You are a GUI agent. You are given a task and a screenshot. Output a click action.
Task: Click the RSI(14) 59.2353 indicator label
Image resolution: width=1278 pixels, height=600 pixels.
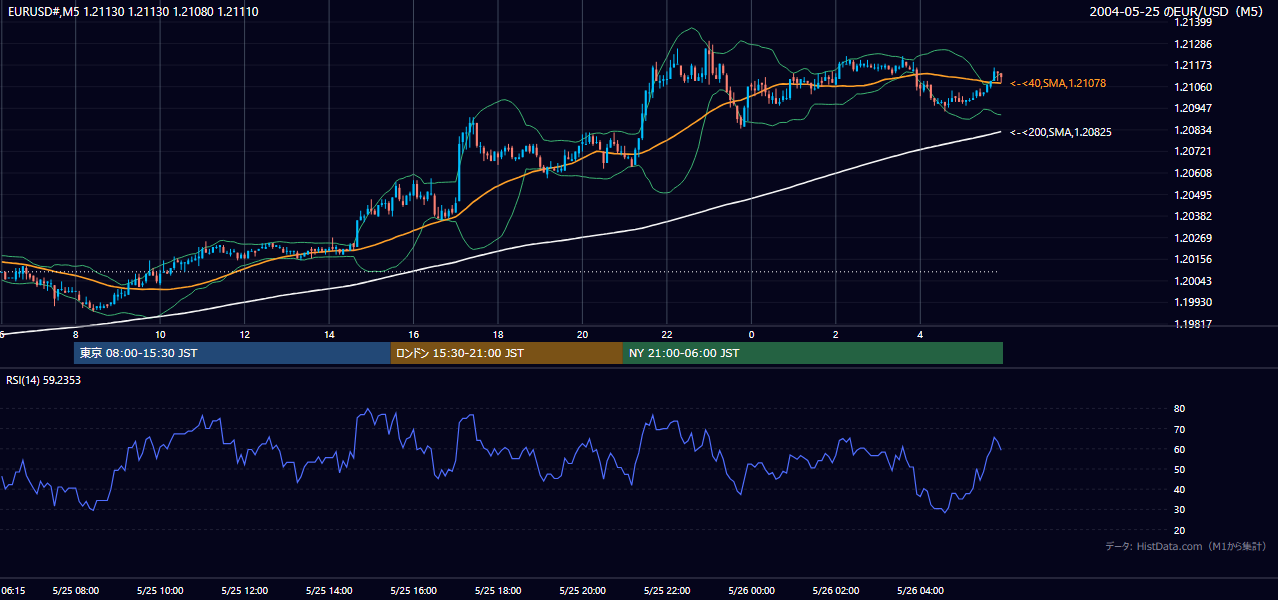pyautogui.click(x=43, y=380)
